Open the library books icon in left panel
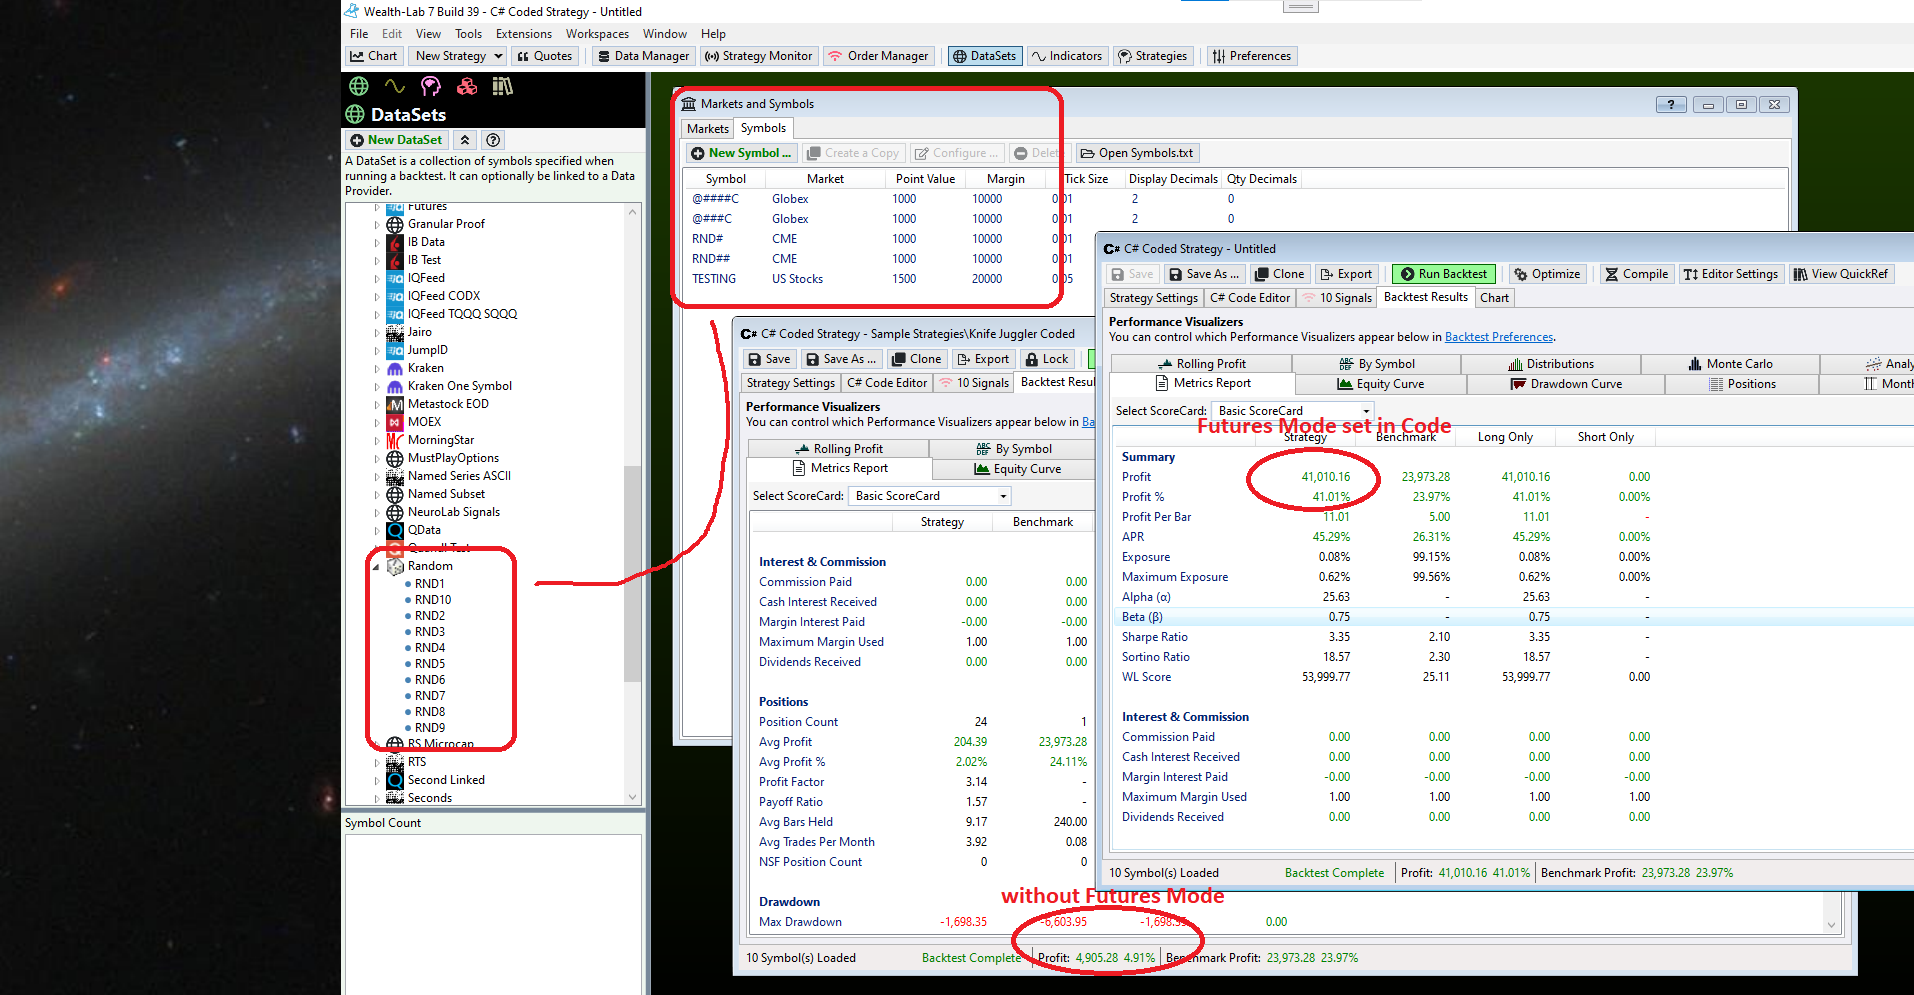The height and width of the screenshot is (995, 1914). pyautogui.click(x=503, y=87)
